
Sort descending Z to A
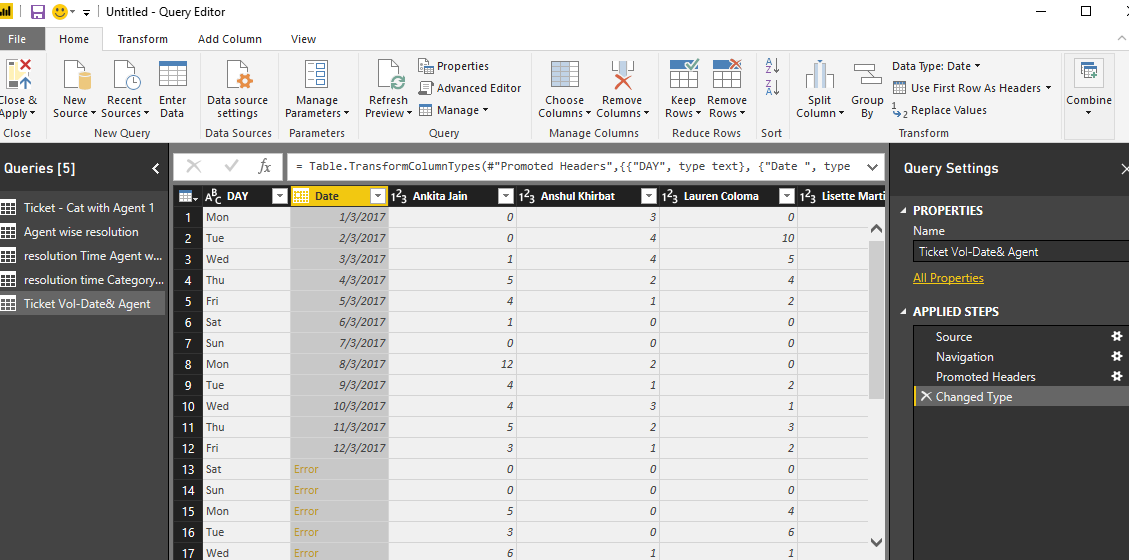[x=773, y=87]
